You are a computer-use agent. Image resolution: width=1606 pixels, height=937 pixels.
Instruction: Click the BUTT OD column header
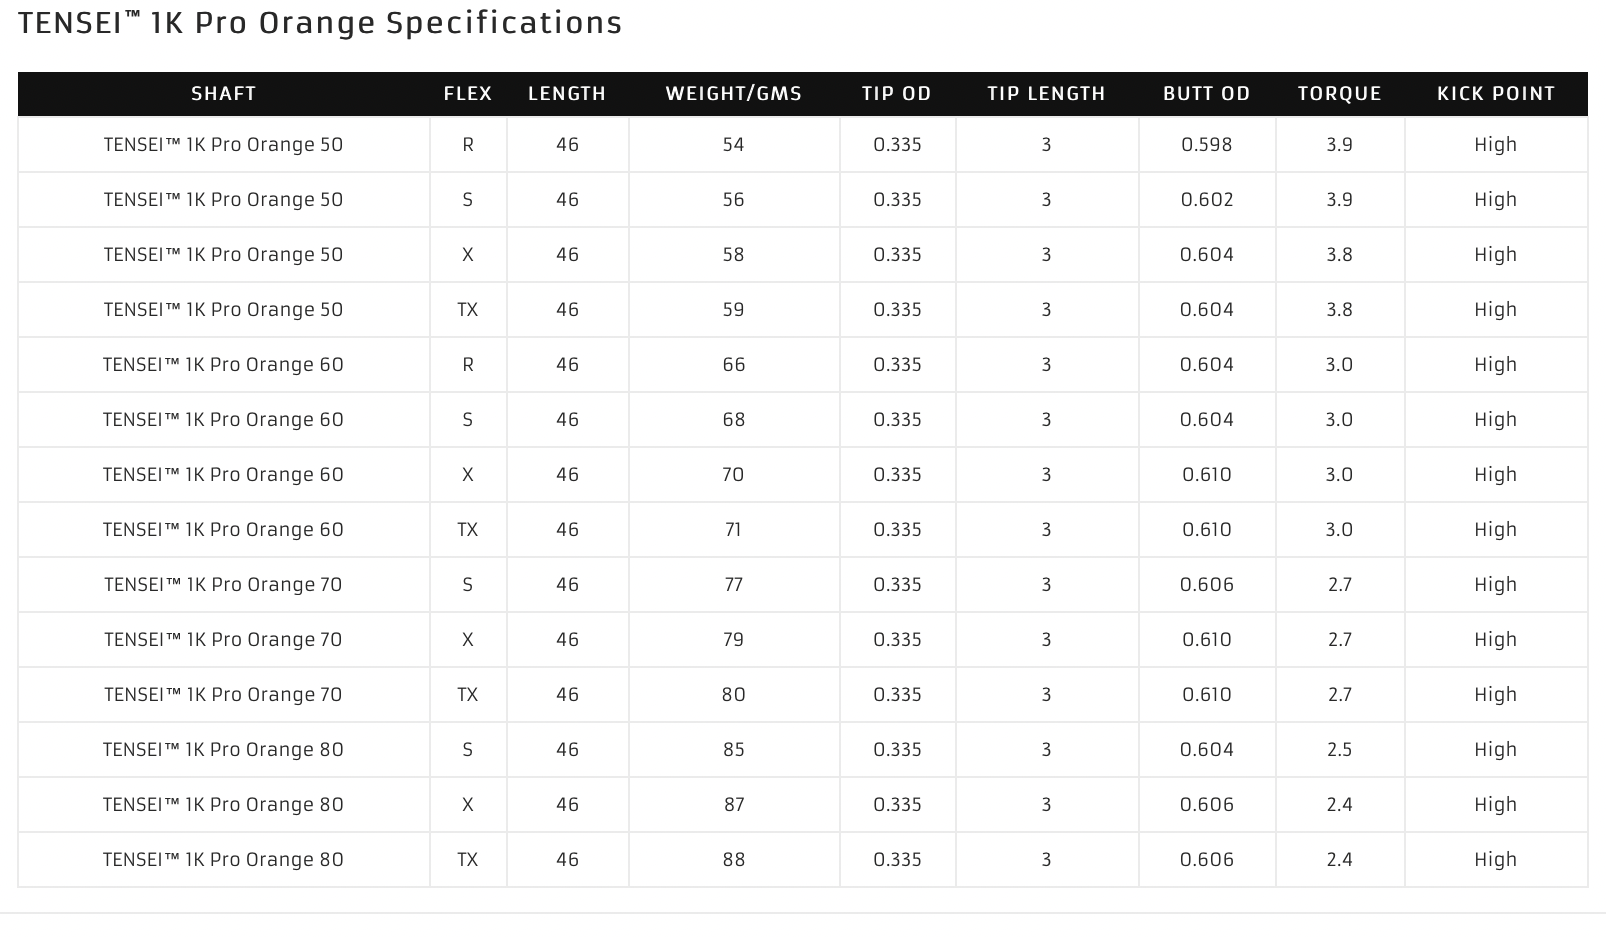tap(1207, 94)
